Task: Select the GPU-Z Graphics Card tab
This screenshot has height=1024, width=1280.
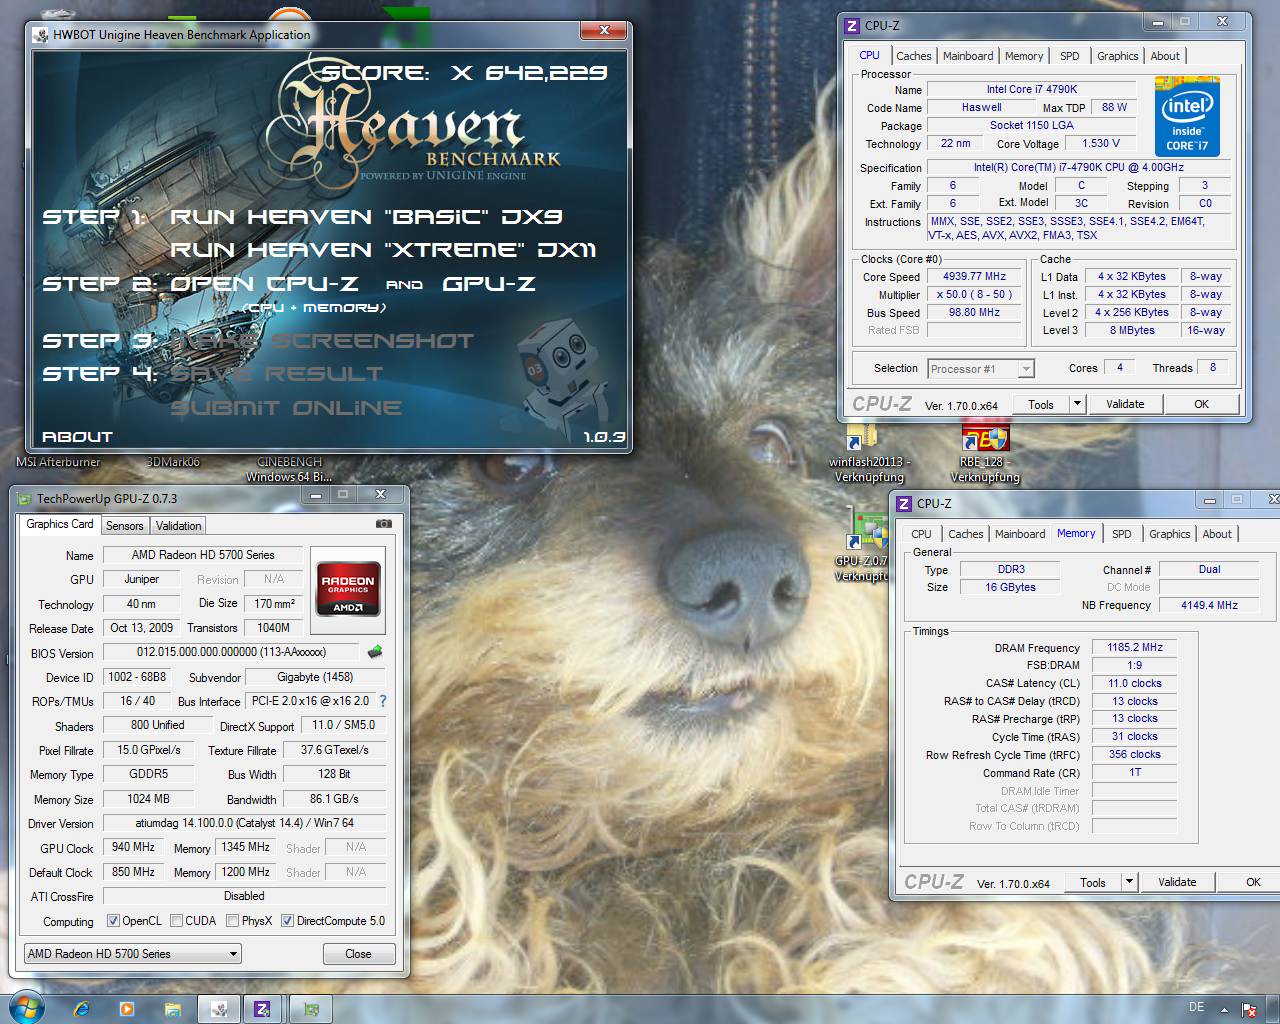Action: tap(60, 524)
